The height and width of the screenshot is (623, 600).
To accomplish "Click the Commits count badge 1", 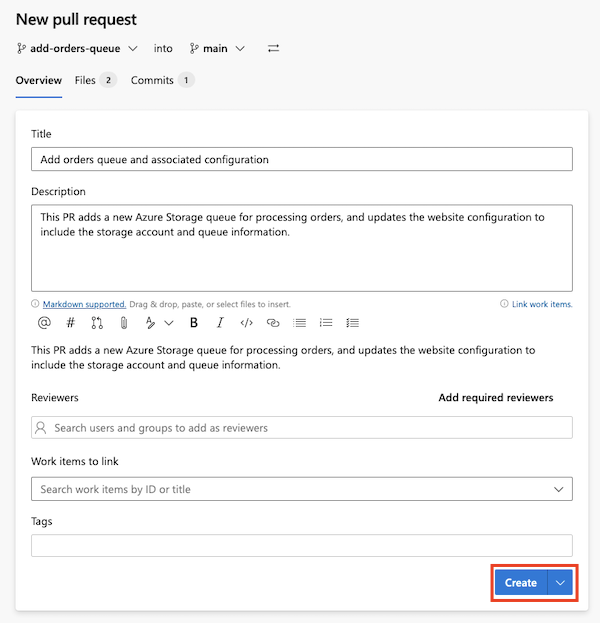I will tap(186, 80).
